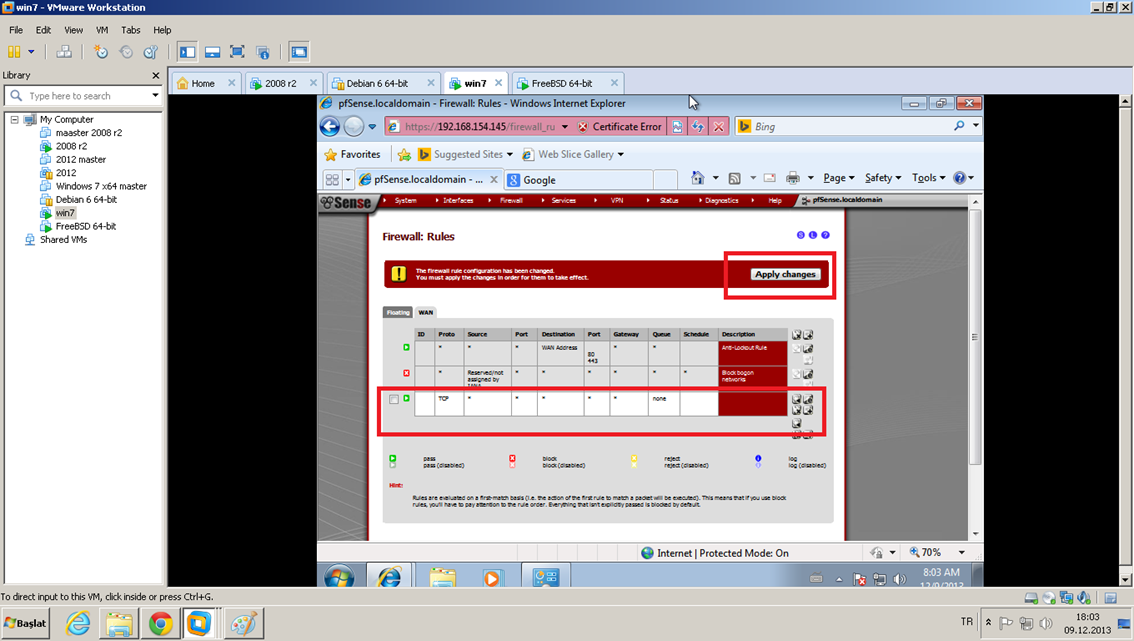The height and width of the screenshot is (641, 1134).
Task: Open the pfSense Interfaces menu
Action: [x=458, y=200]
